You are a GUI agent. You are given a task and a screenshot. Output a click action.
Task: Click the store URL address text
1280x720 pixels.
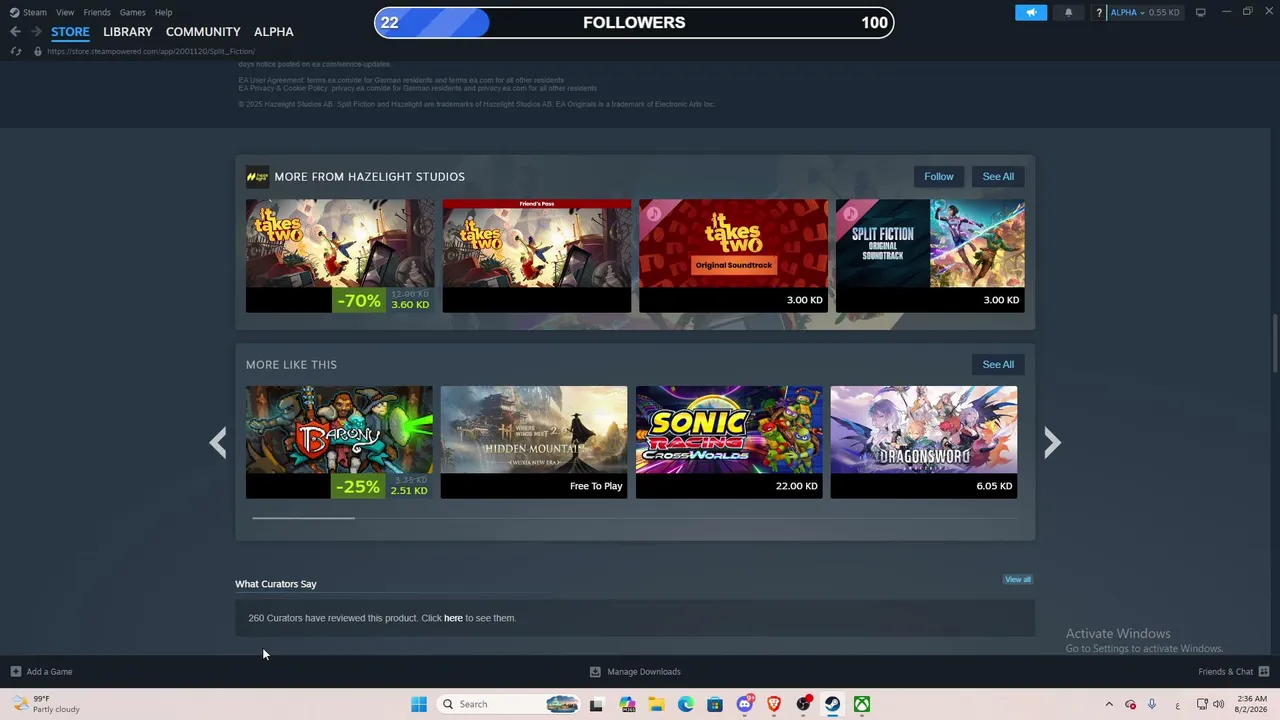click(151, 51)
